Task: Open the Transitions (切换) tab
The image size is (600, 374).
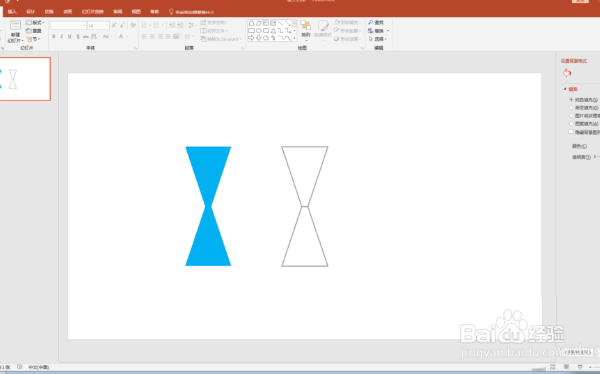Action: click(49, 12)
